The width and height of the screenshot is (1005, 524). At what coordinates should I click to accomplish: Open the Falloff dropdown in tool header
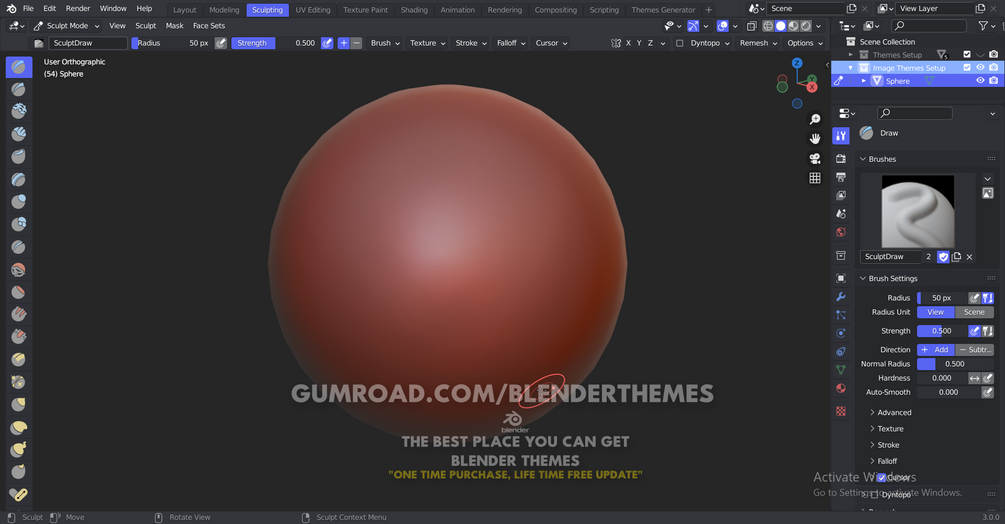511,43
